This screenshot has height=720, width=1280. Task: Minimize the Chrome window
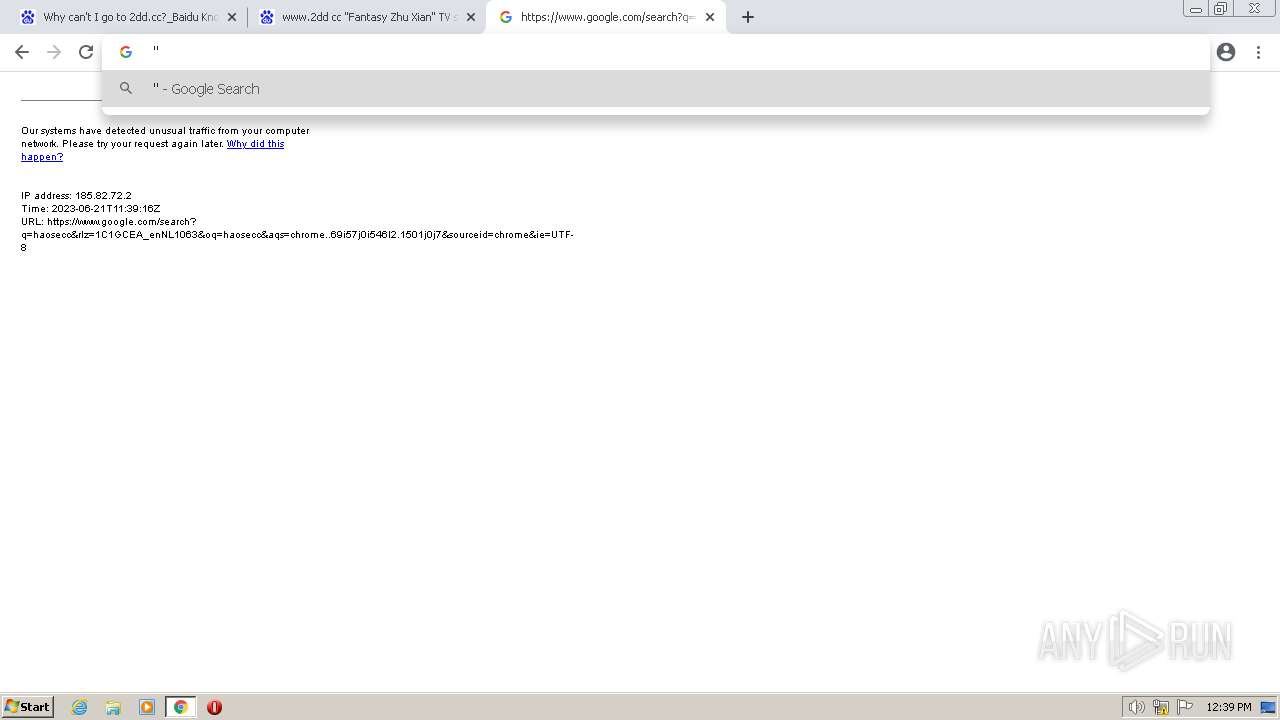coord(1196,9)
